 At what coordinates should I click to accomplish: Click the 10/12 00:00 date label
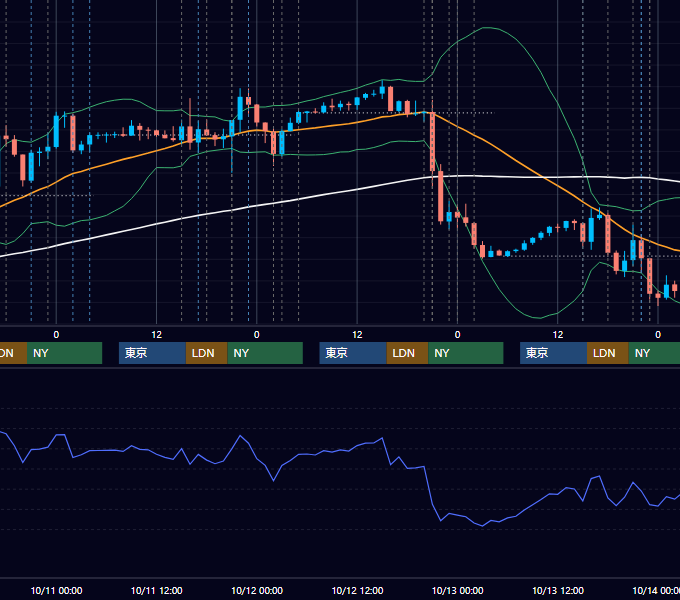[257, 590]
